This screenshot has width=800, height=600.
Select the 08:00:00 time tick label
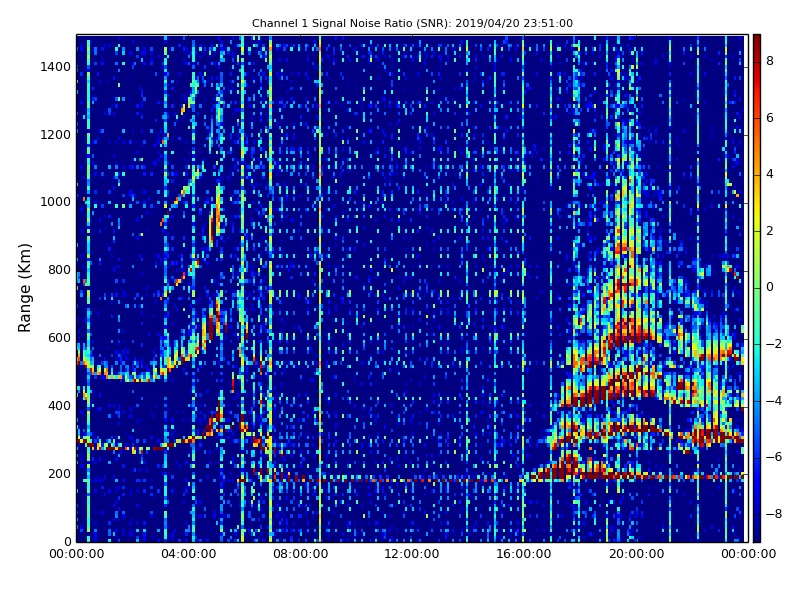300,554
